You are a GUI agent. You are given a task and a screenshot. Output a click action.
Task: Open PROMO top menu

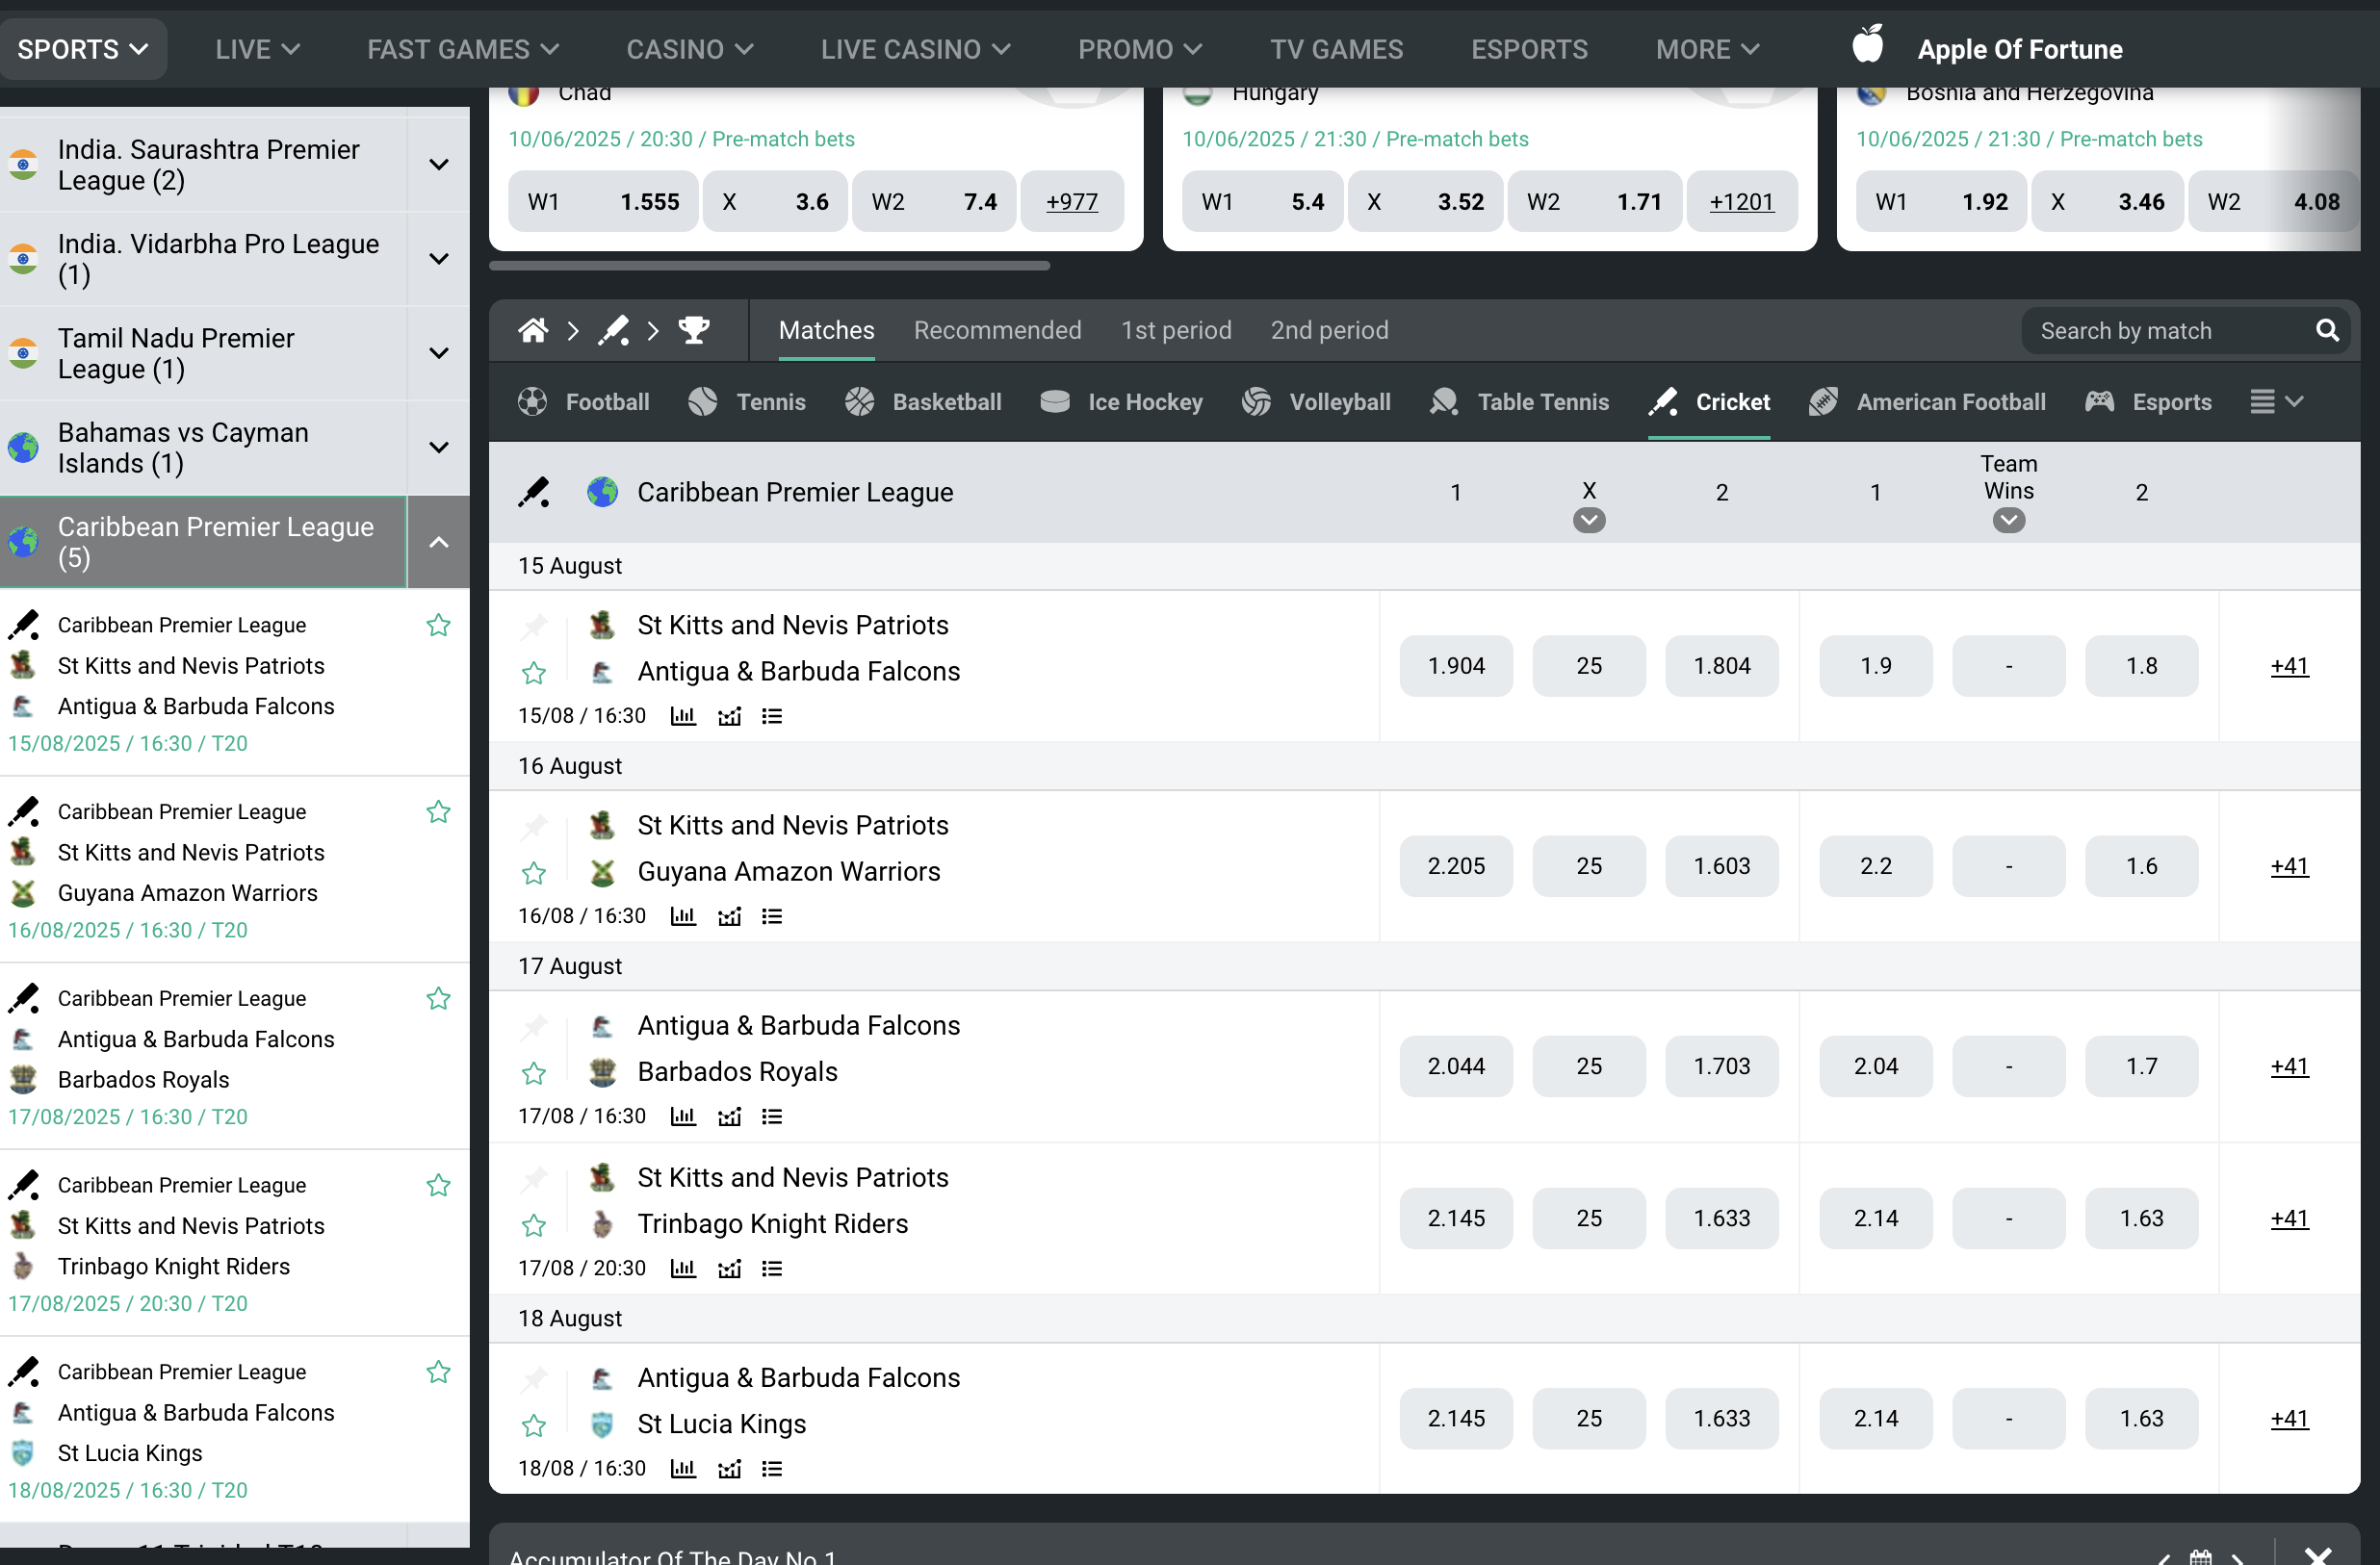(1140, 49)
